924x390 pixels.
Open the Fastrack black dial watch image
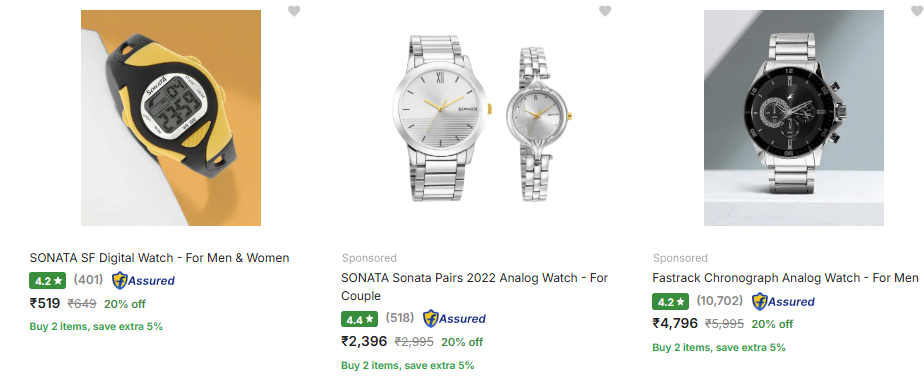[x=794, y=118]
